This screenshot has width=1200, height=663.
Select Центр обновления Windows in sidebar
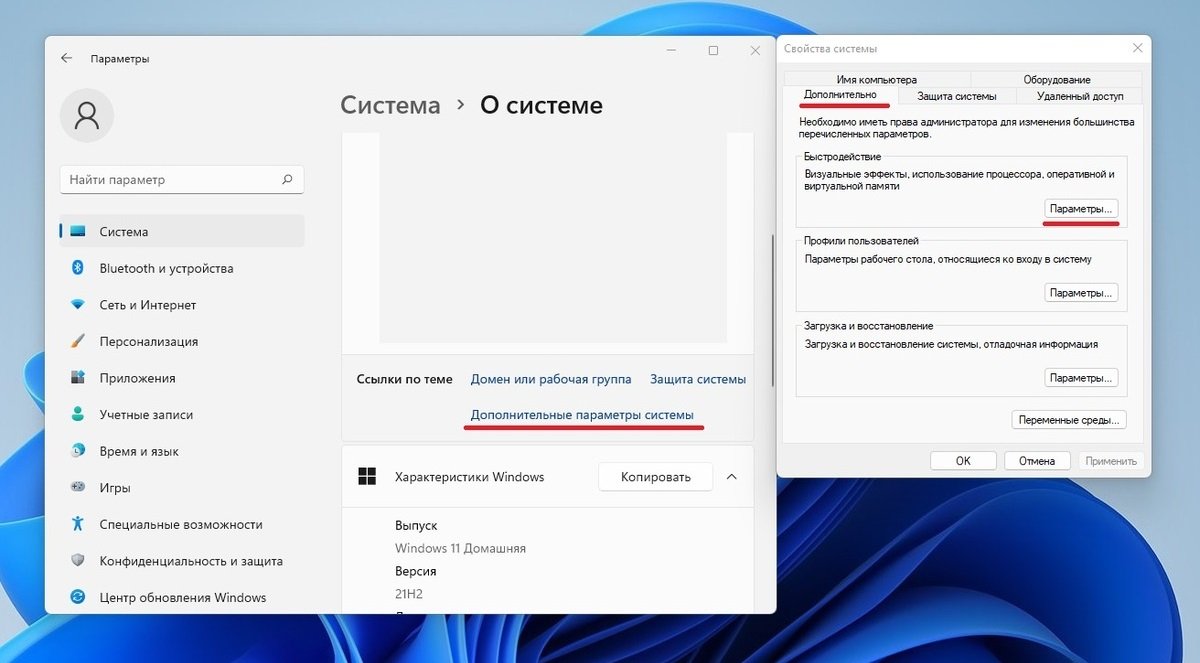(x=182, y=597)
